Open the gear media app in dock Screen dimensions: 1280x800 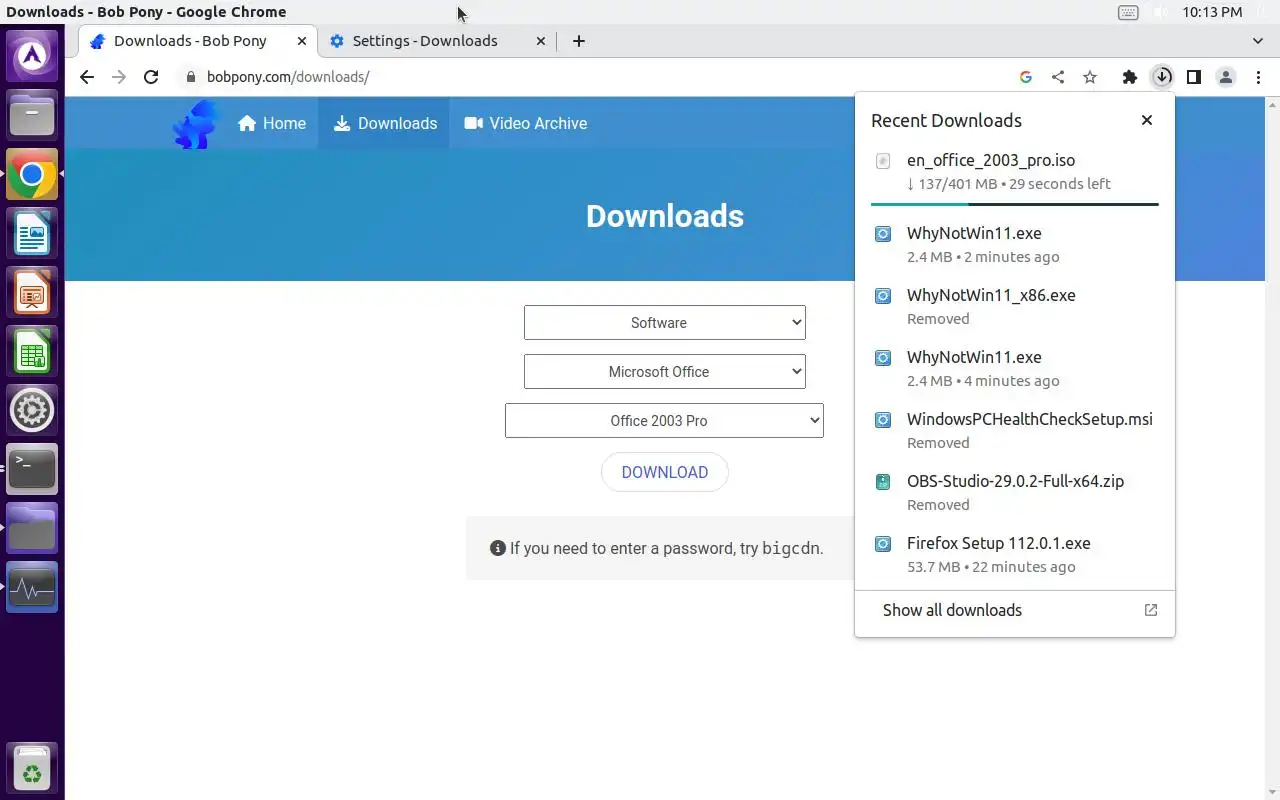[32, 410]
